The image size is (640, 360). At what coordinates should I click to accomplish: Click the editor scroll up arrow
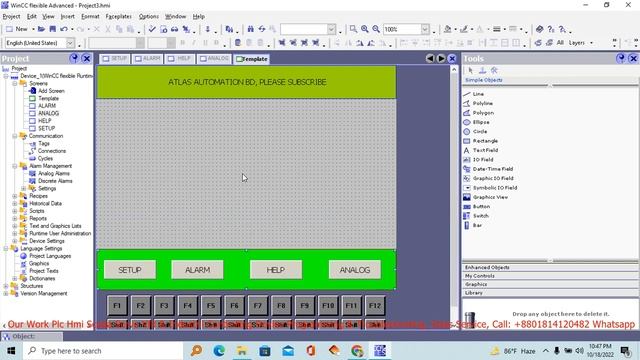453,70
